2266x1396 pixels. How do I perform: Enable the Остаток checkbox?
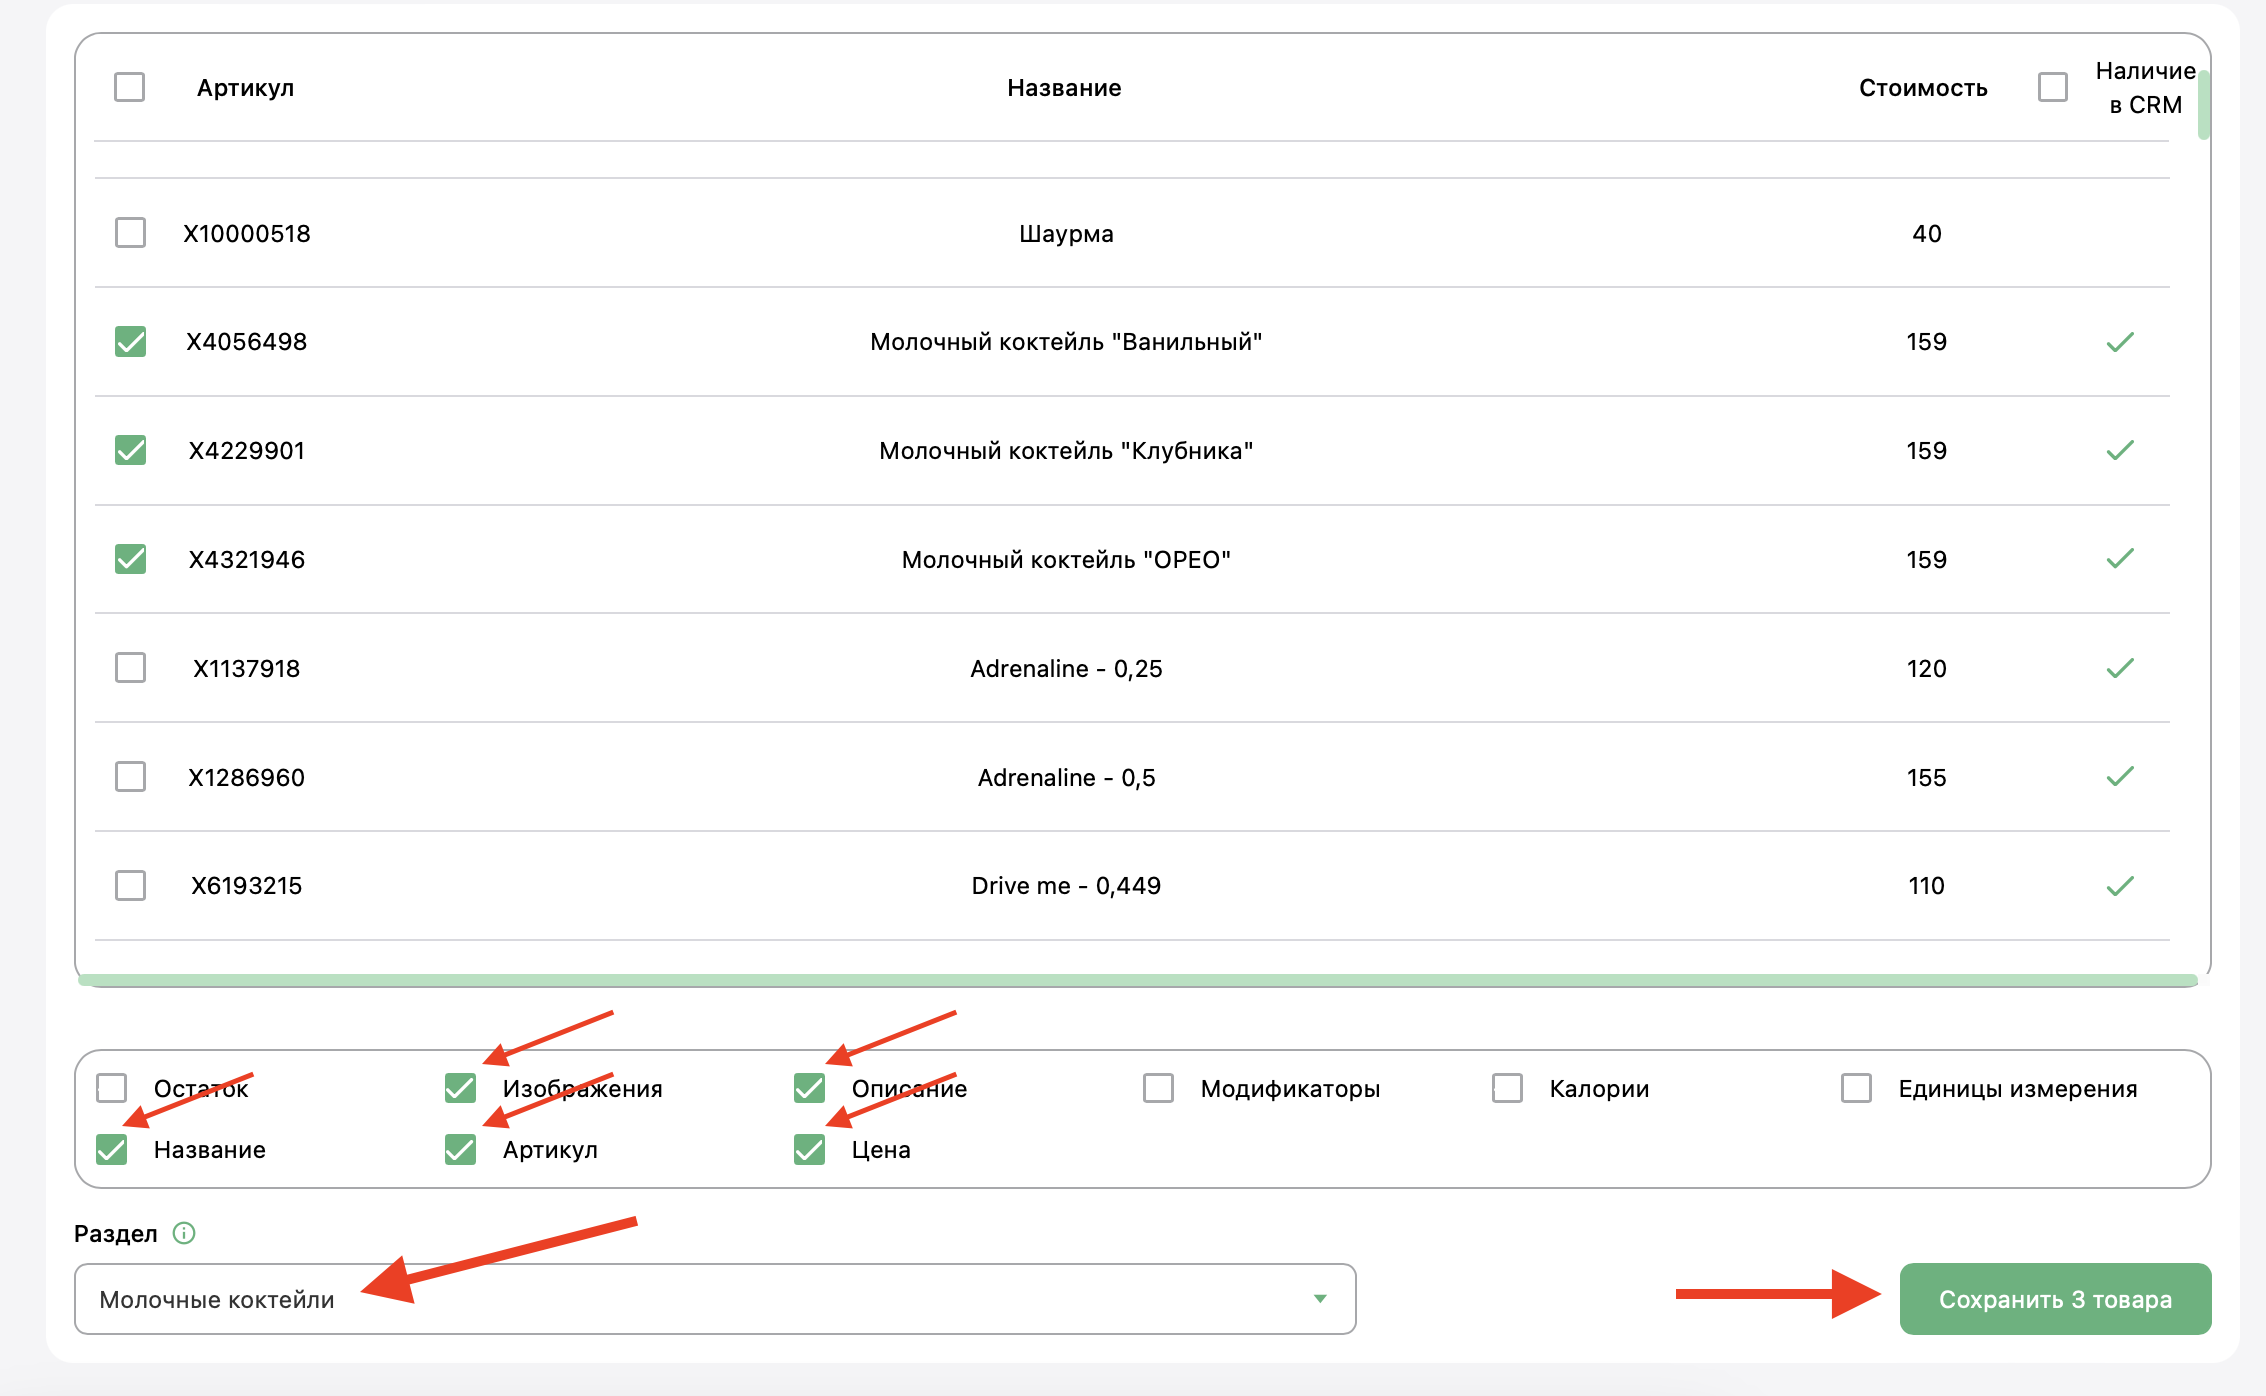[112, 1088]
